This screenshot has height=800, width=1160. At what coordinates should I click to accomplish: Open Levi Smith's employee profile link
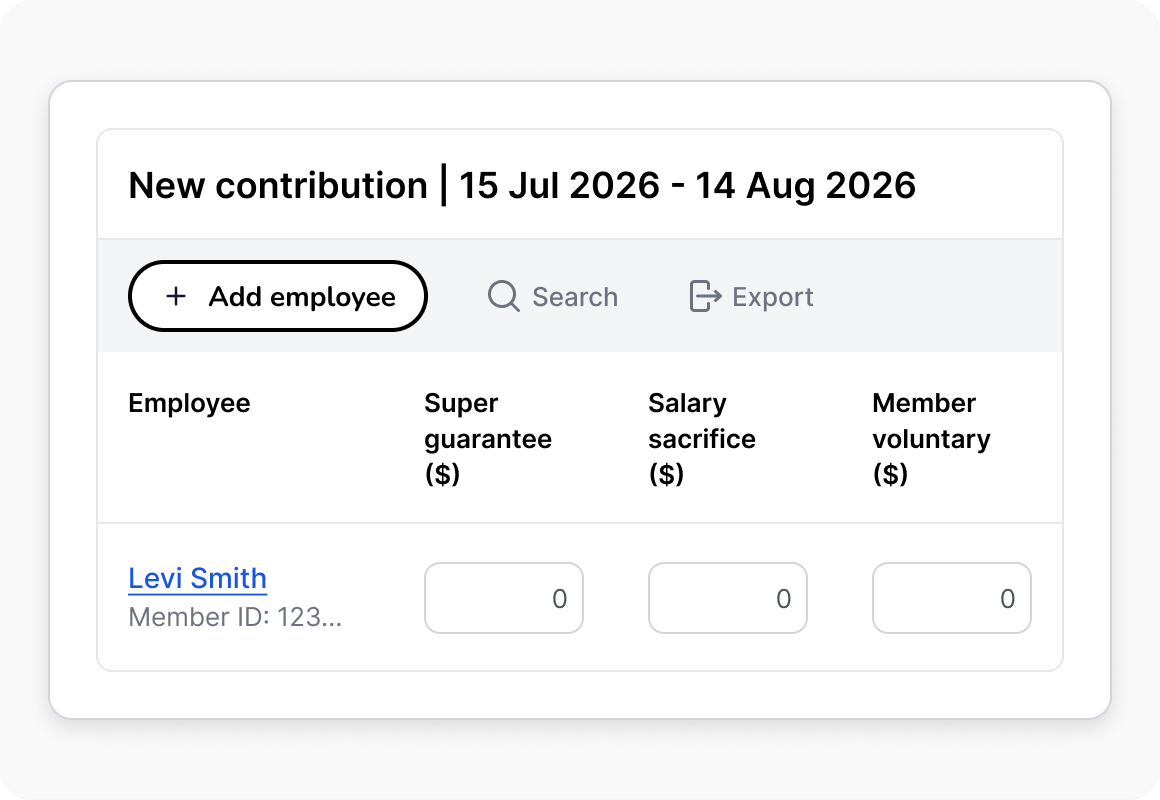point(198,578)
